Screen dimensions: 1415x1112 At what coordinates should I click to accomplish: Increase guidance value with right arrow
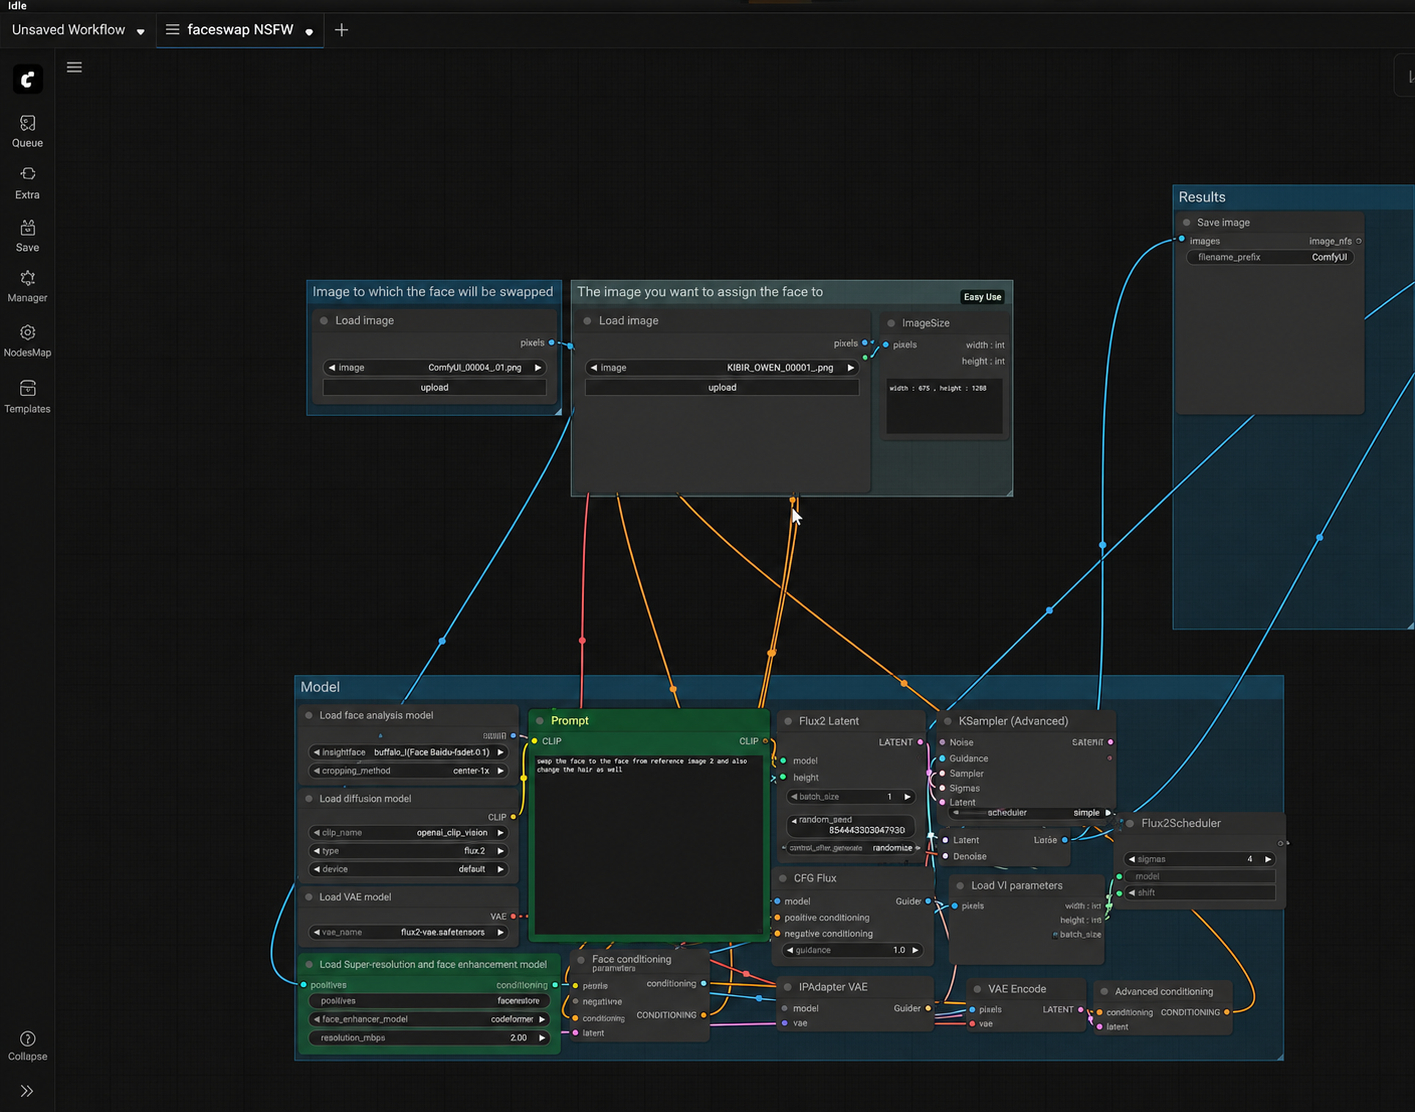[x=915, y=950]
